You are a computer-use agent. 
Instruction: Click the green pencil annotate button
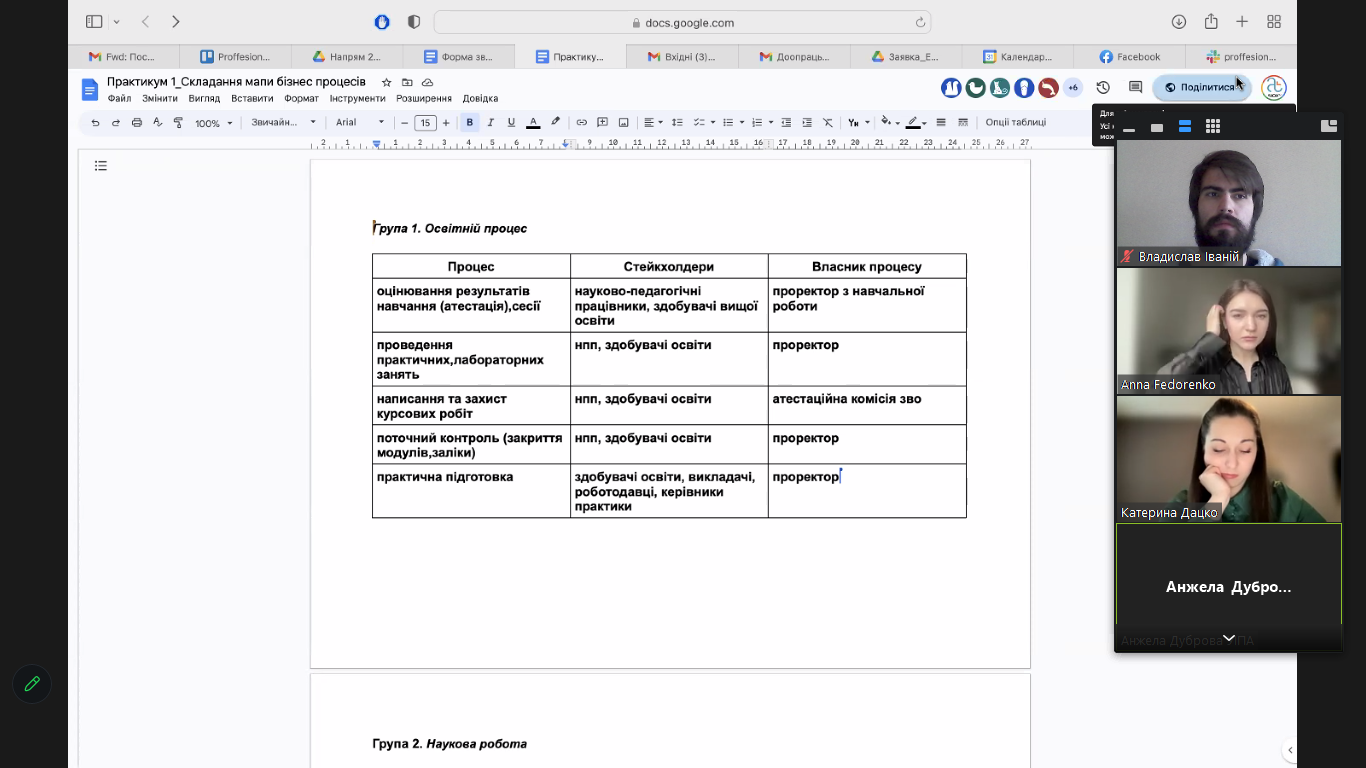click(32, 684)
